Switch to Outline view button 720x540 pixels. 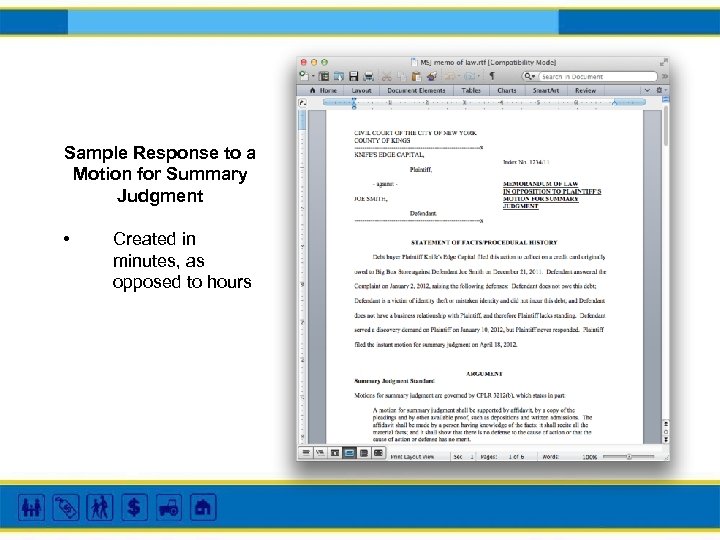pyautogui.click(x=320, y=453)
